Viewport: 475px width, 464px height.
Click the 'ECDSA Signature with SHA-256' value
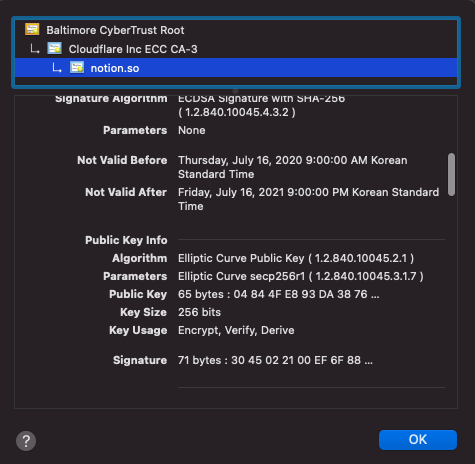[261, 99]
